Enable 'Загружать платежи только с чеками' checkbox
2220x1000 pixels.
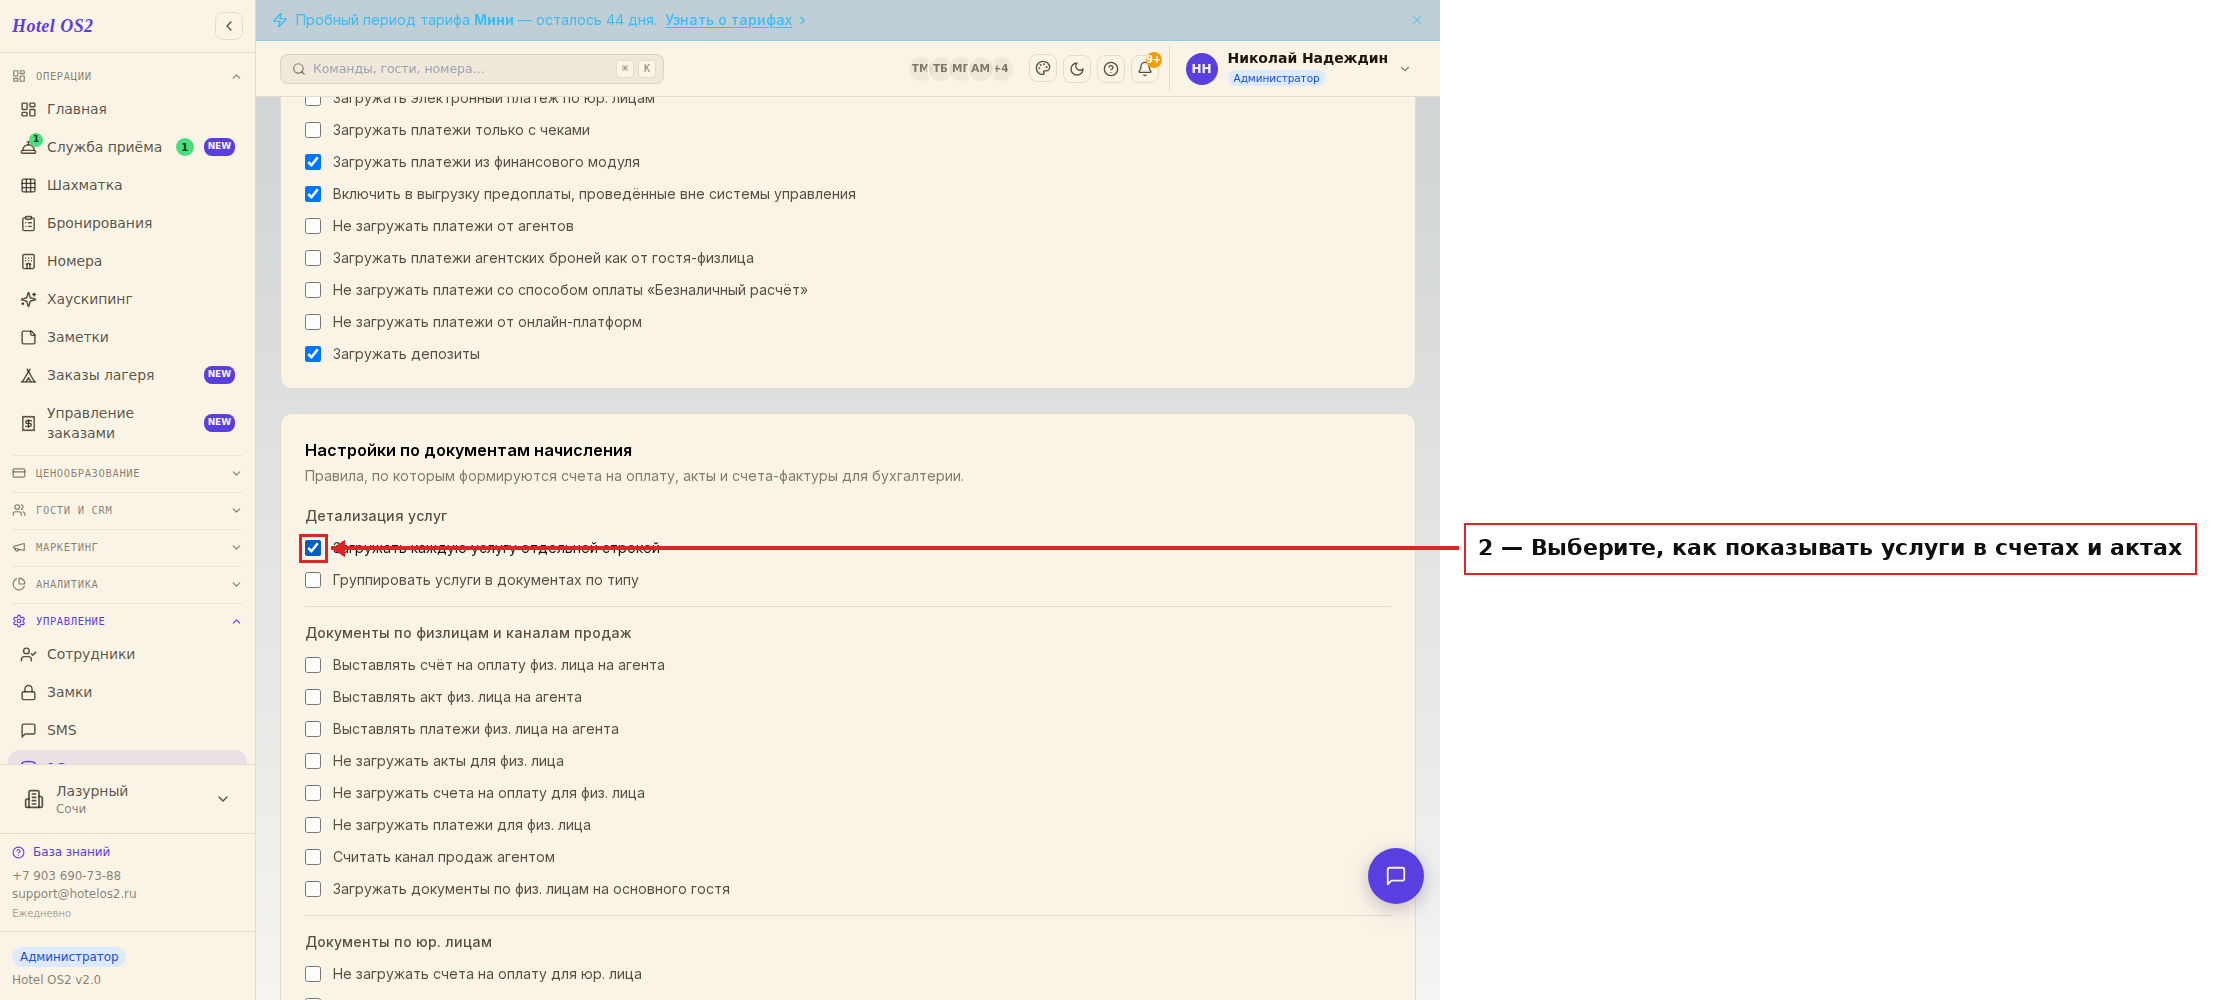[313, 130]
